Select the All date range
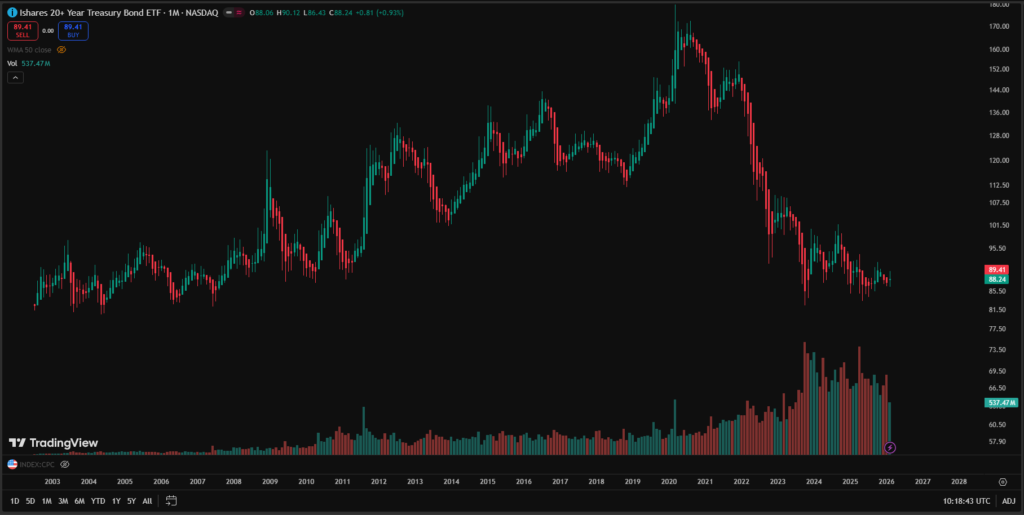The width and height of the screenshot is (1024, 515). pyautogui.click(x=147, y=501)
